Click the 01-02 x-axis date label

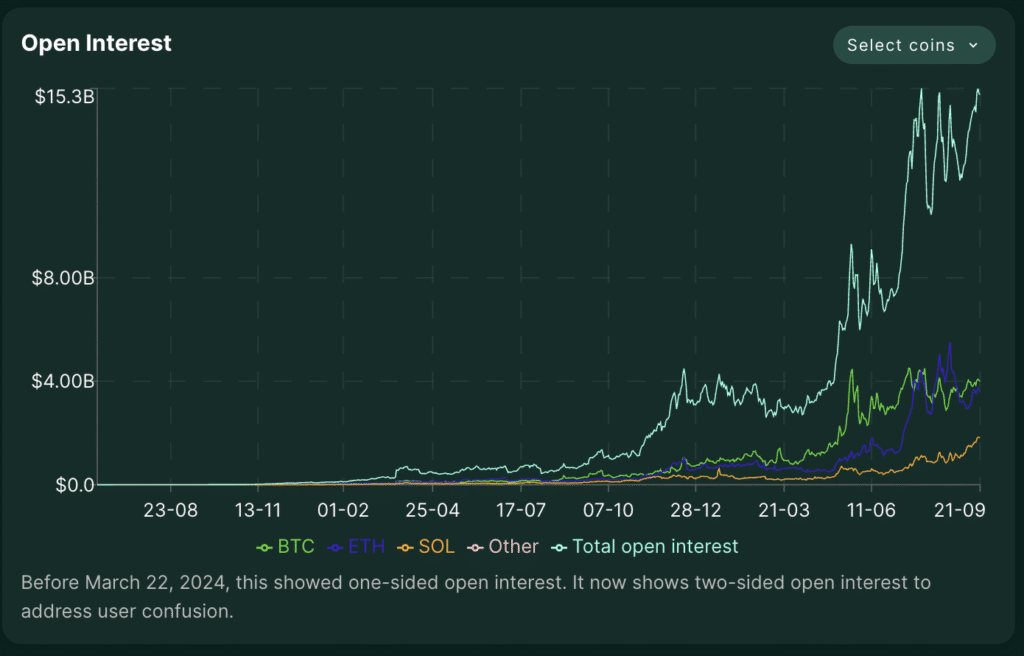click(344, 510)
